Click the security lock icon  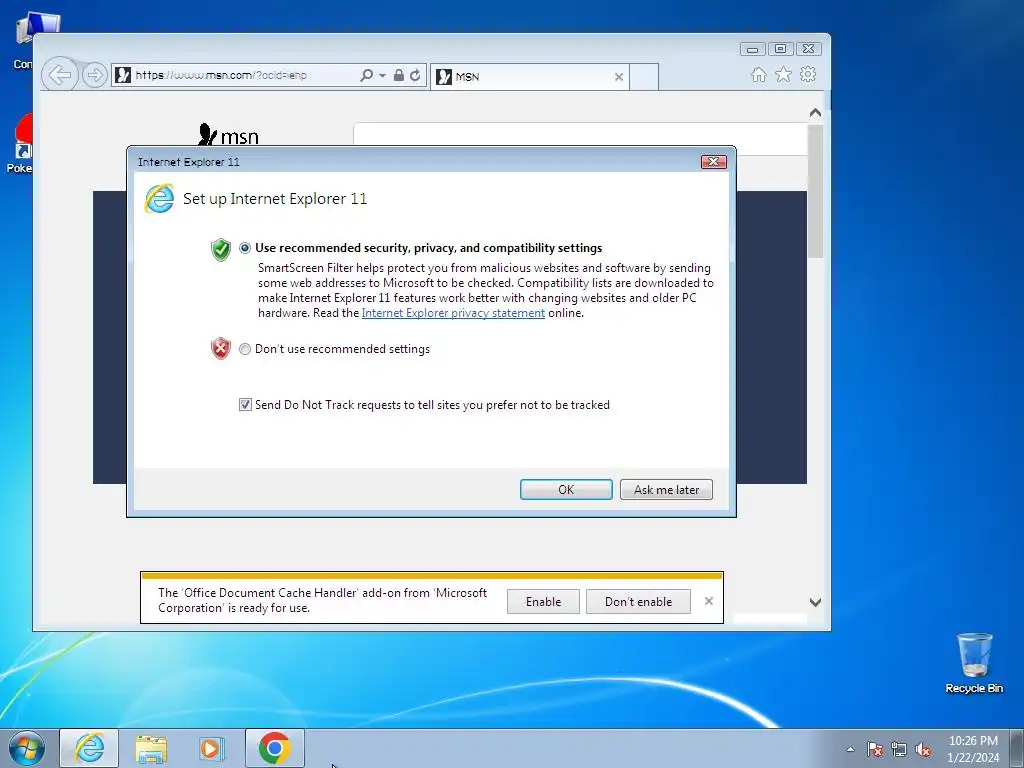tap(398, 75)
